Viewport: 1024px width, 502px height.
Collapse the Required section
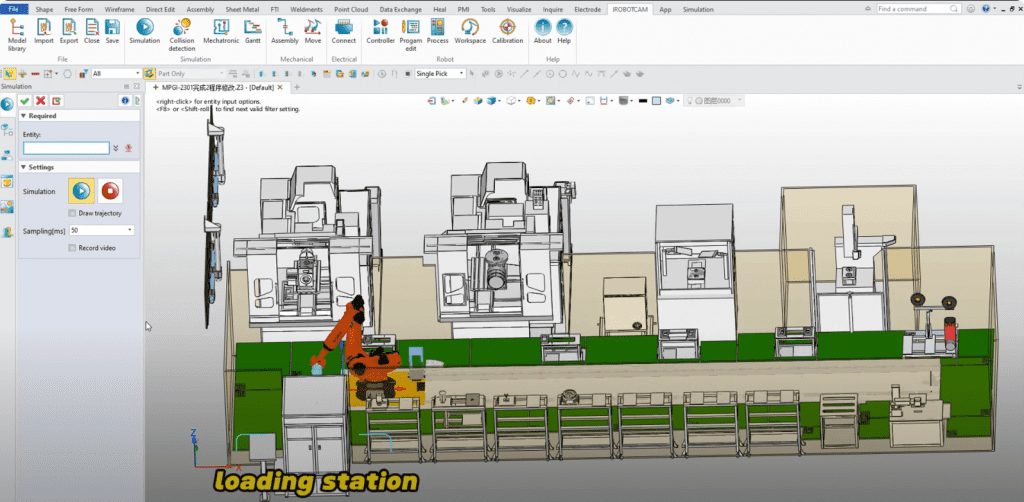click(24, 116)
